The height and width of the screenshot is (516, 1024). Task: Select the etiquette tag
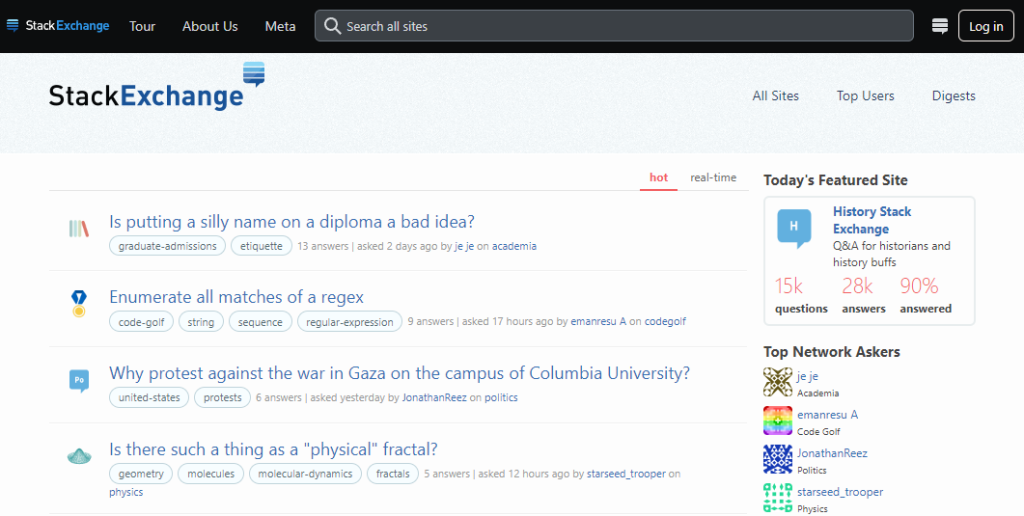pyautogui.click(x=261, y=246)
